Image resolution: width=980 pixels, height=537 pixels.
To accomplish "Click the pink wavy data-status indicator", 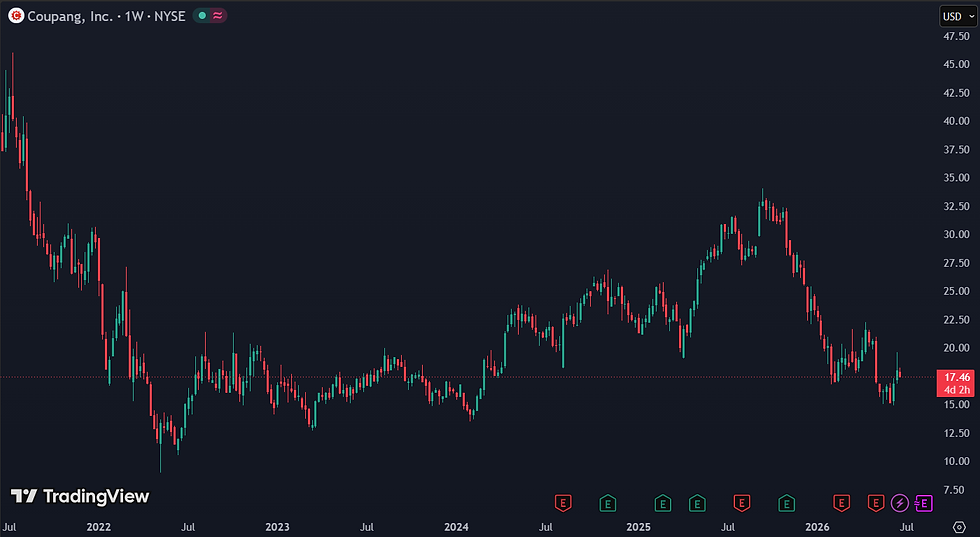I will pyautogui.click(x=217, y=16).
